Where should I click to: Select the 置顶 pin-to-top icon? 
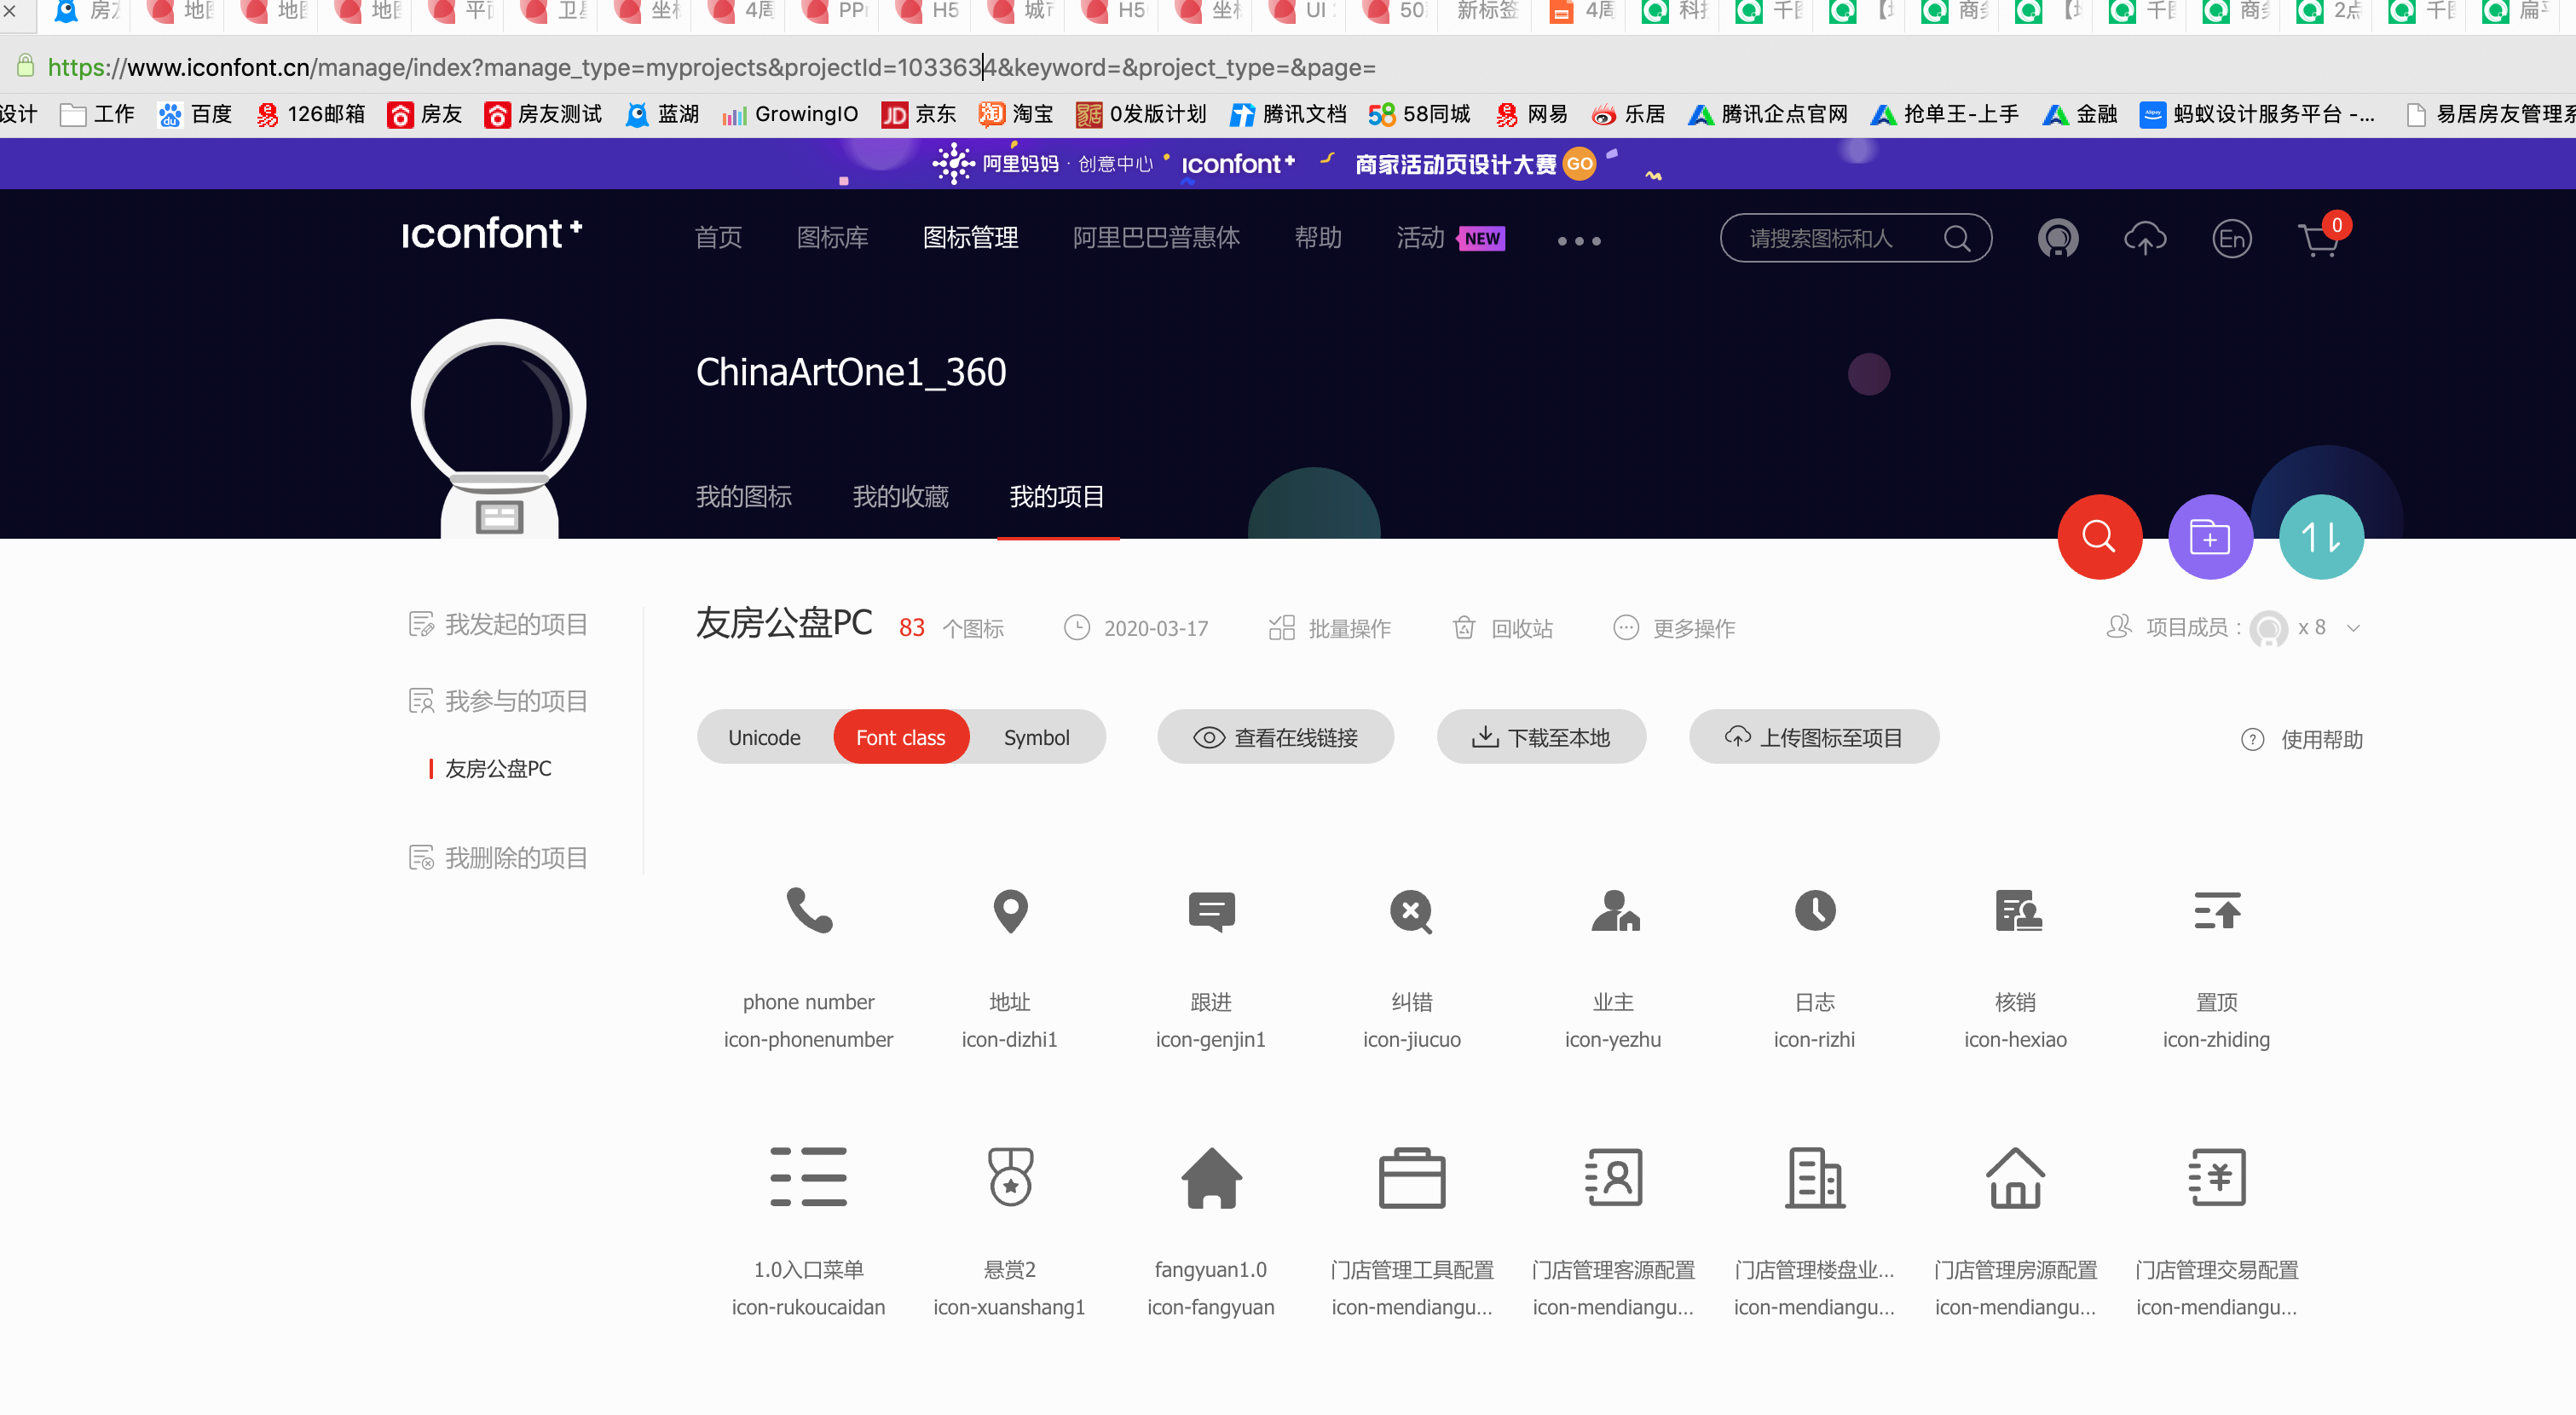coord(2217,910)
